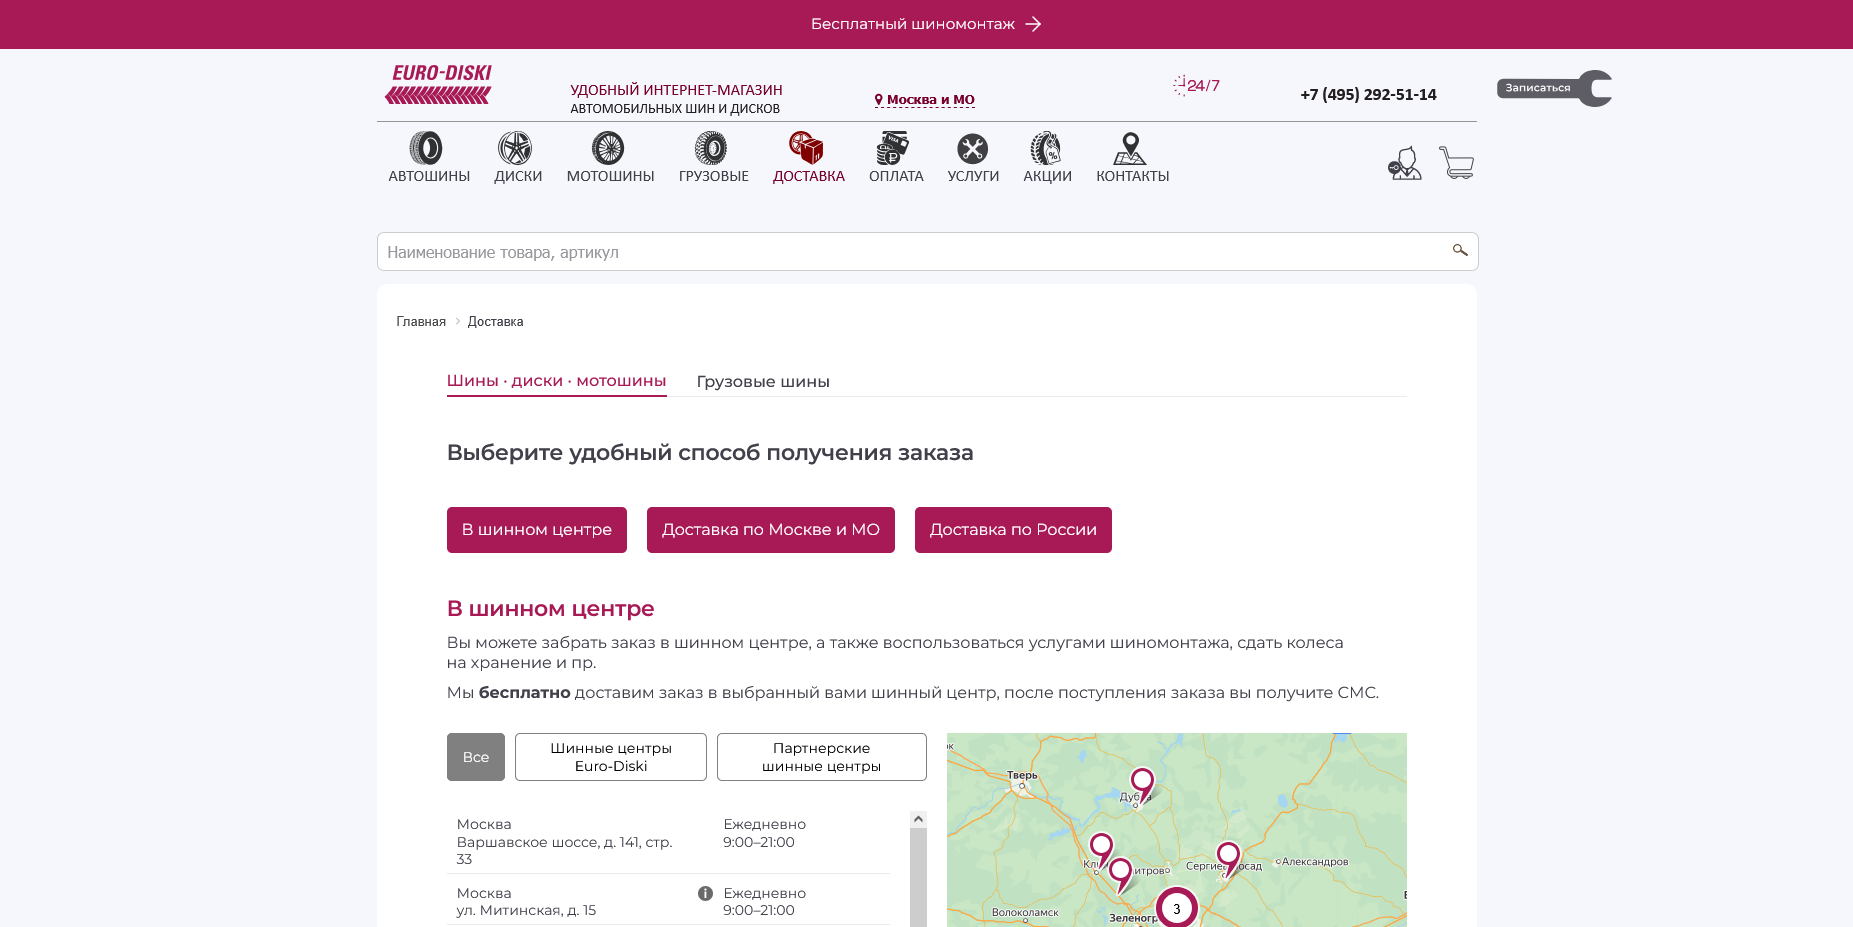The height and width of the screenshot is (927, 1853).
Task: Click the map pin near Дубна
Action: tap(1142, 784)
